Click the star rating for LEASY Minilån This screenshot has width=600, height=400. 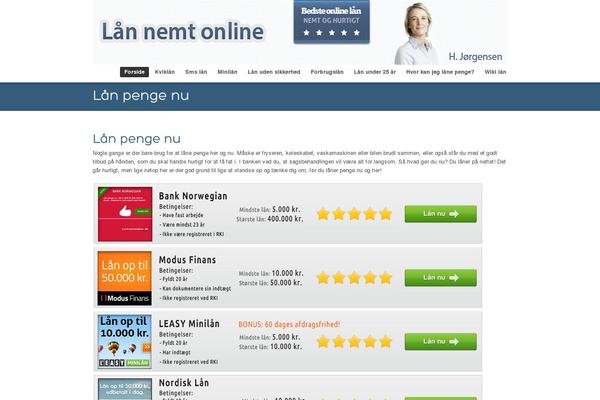tap(354, 342)
